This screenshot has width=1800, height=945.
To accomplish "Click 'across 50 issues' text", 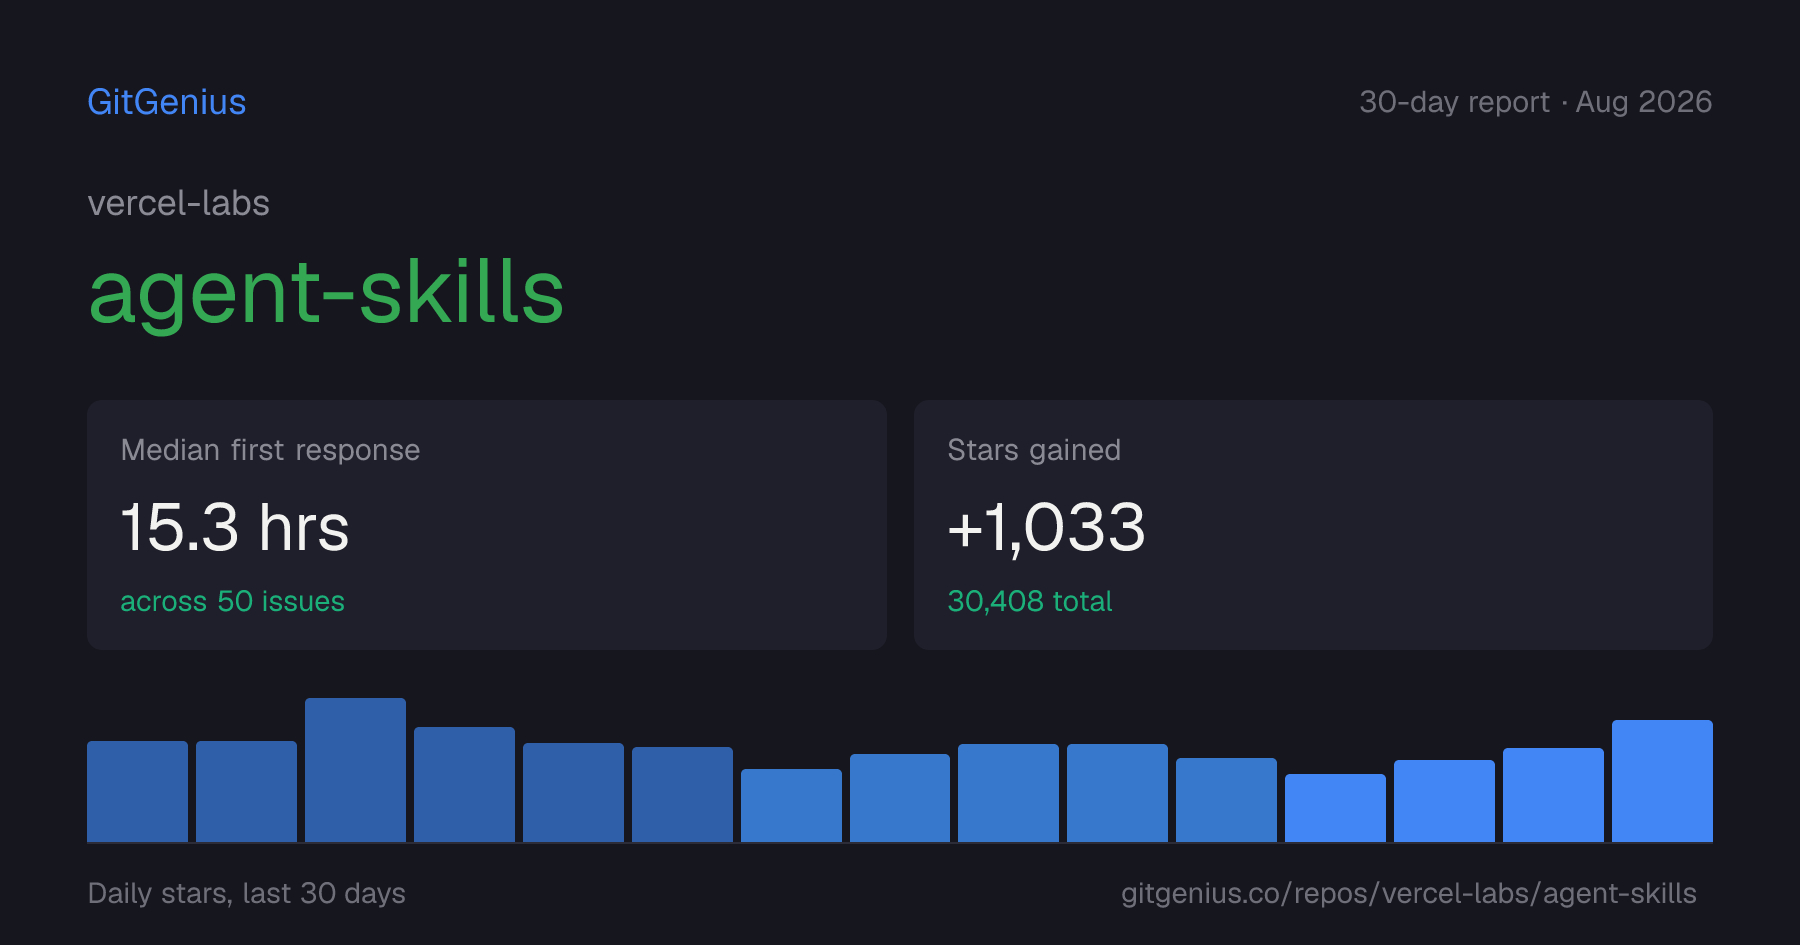I will (x=232, y=601).
